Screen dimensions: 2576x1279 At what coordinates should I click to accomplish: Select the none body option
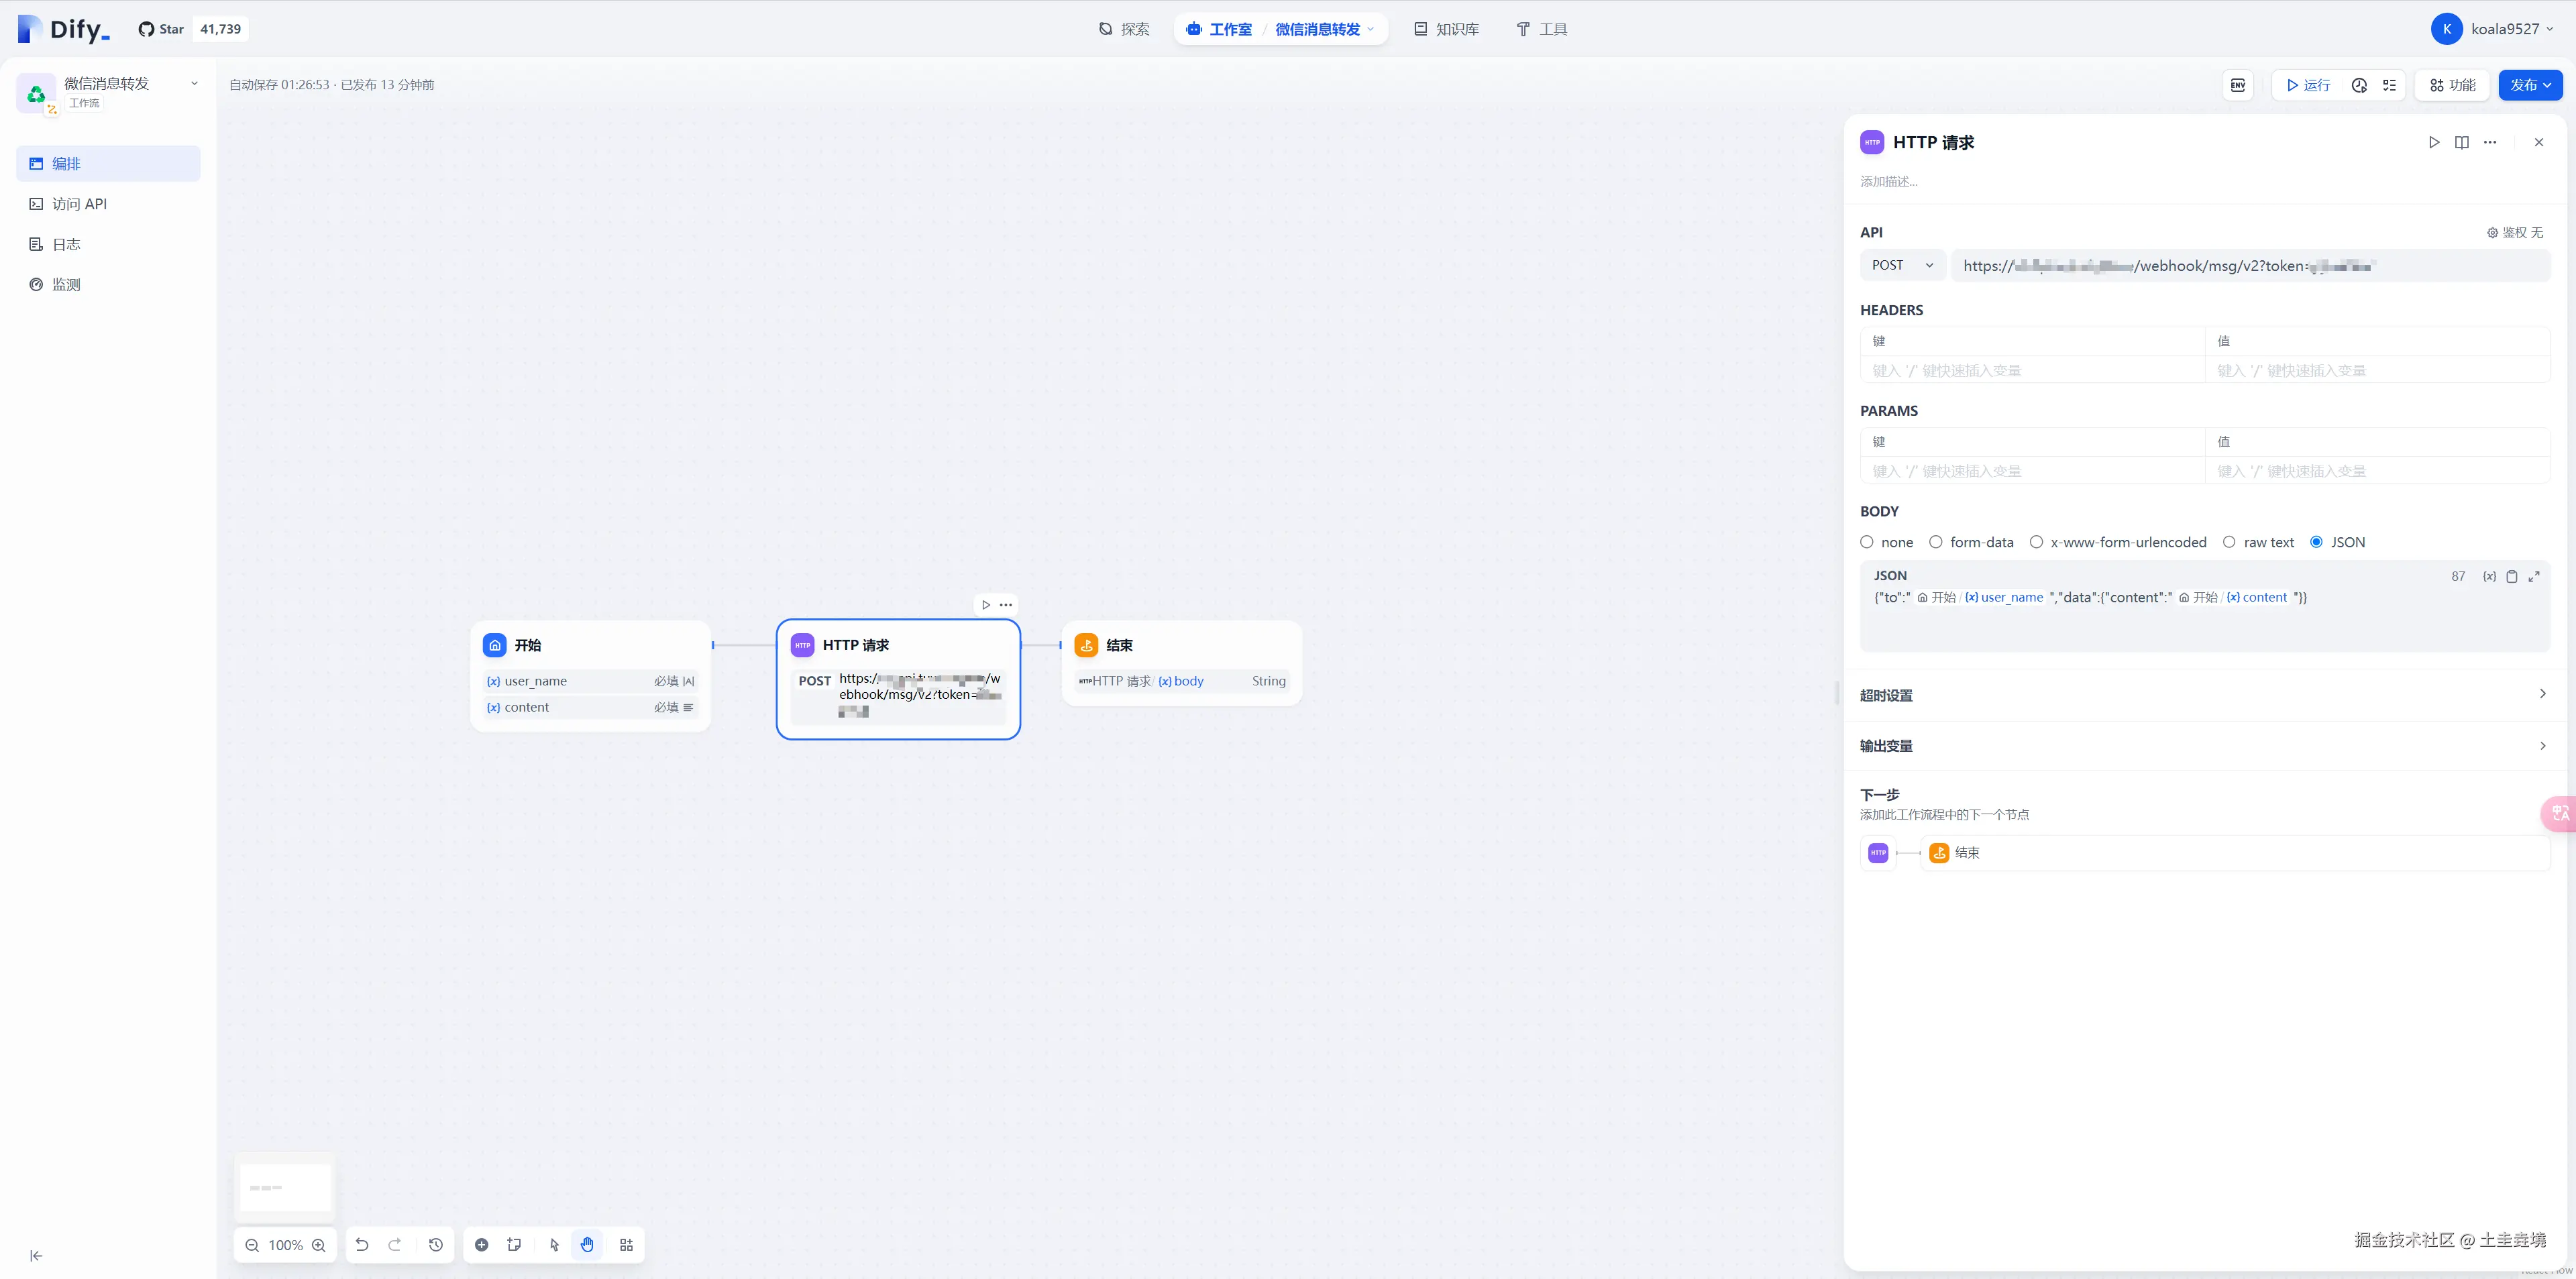(1867, 542)
